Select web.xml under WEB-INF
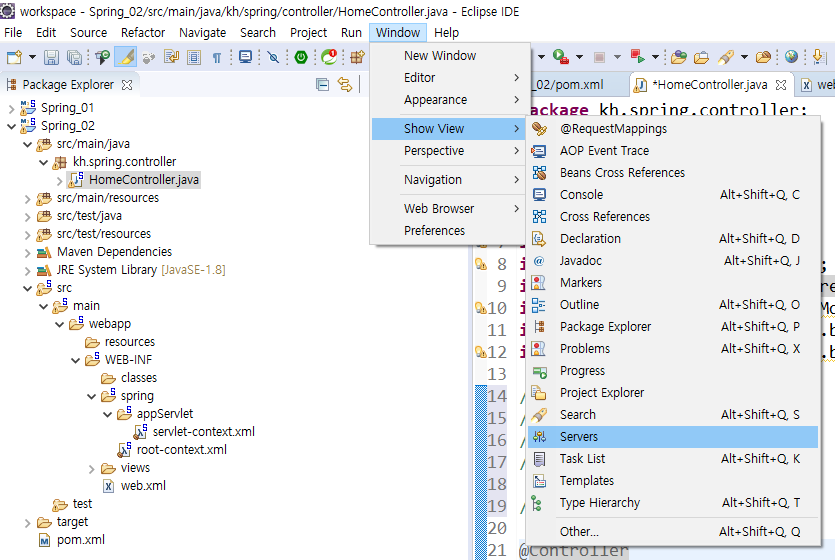The image size is (835, 560). point(134,485)
